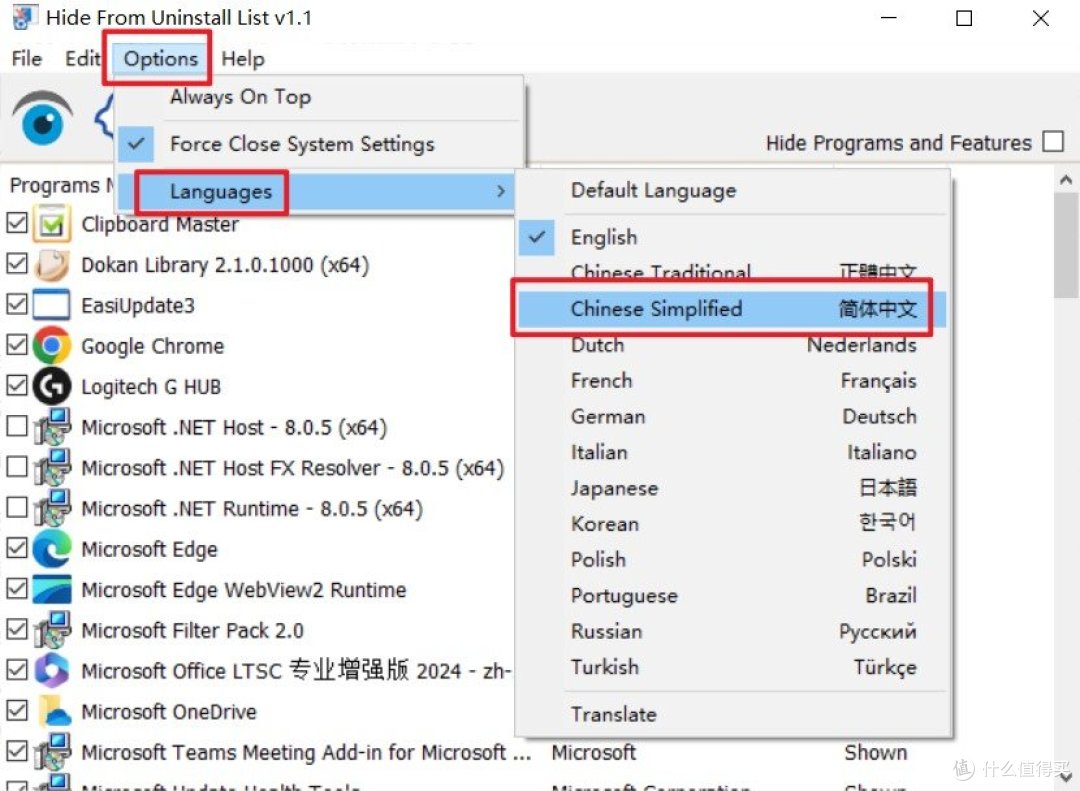Viewport: 1080px width, 791px height.
Task: Check the Microsoft .NET Host 8.0.5 checkbox
Action: (x=17, y=426)
